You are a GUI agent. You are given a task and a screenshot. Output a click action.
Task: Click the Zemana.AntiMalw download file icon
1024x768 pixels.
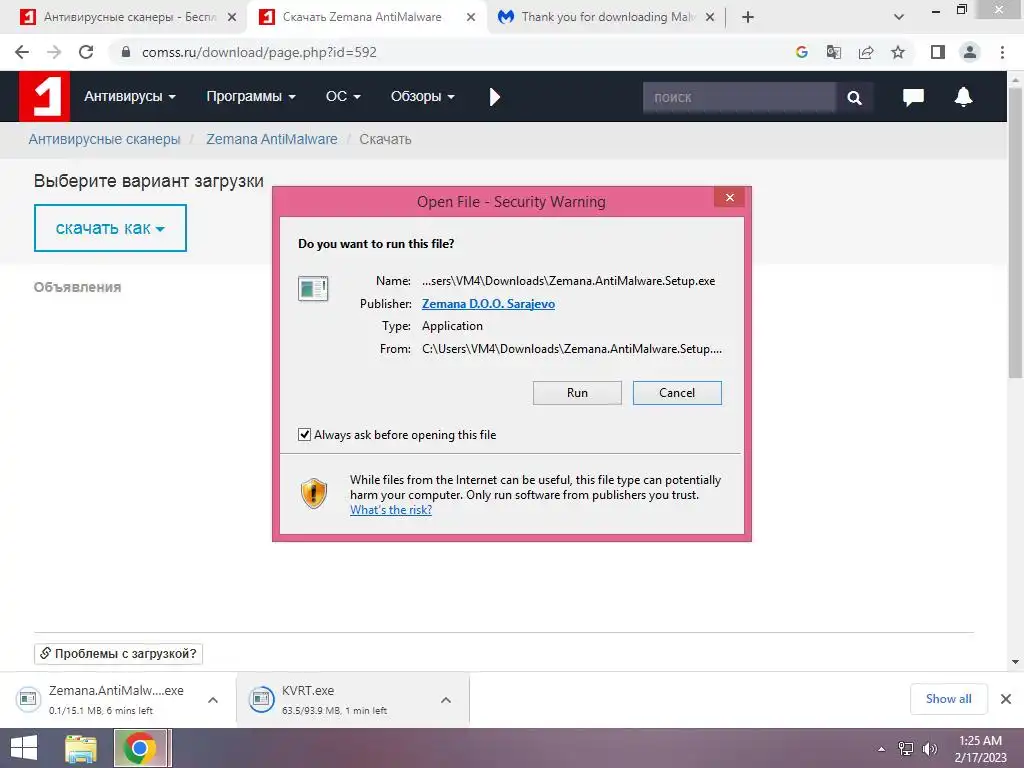(28, 699)
